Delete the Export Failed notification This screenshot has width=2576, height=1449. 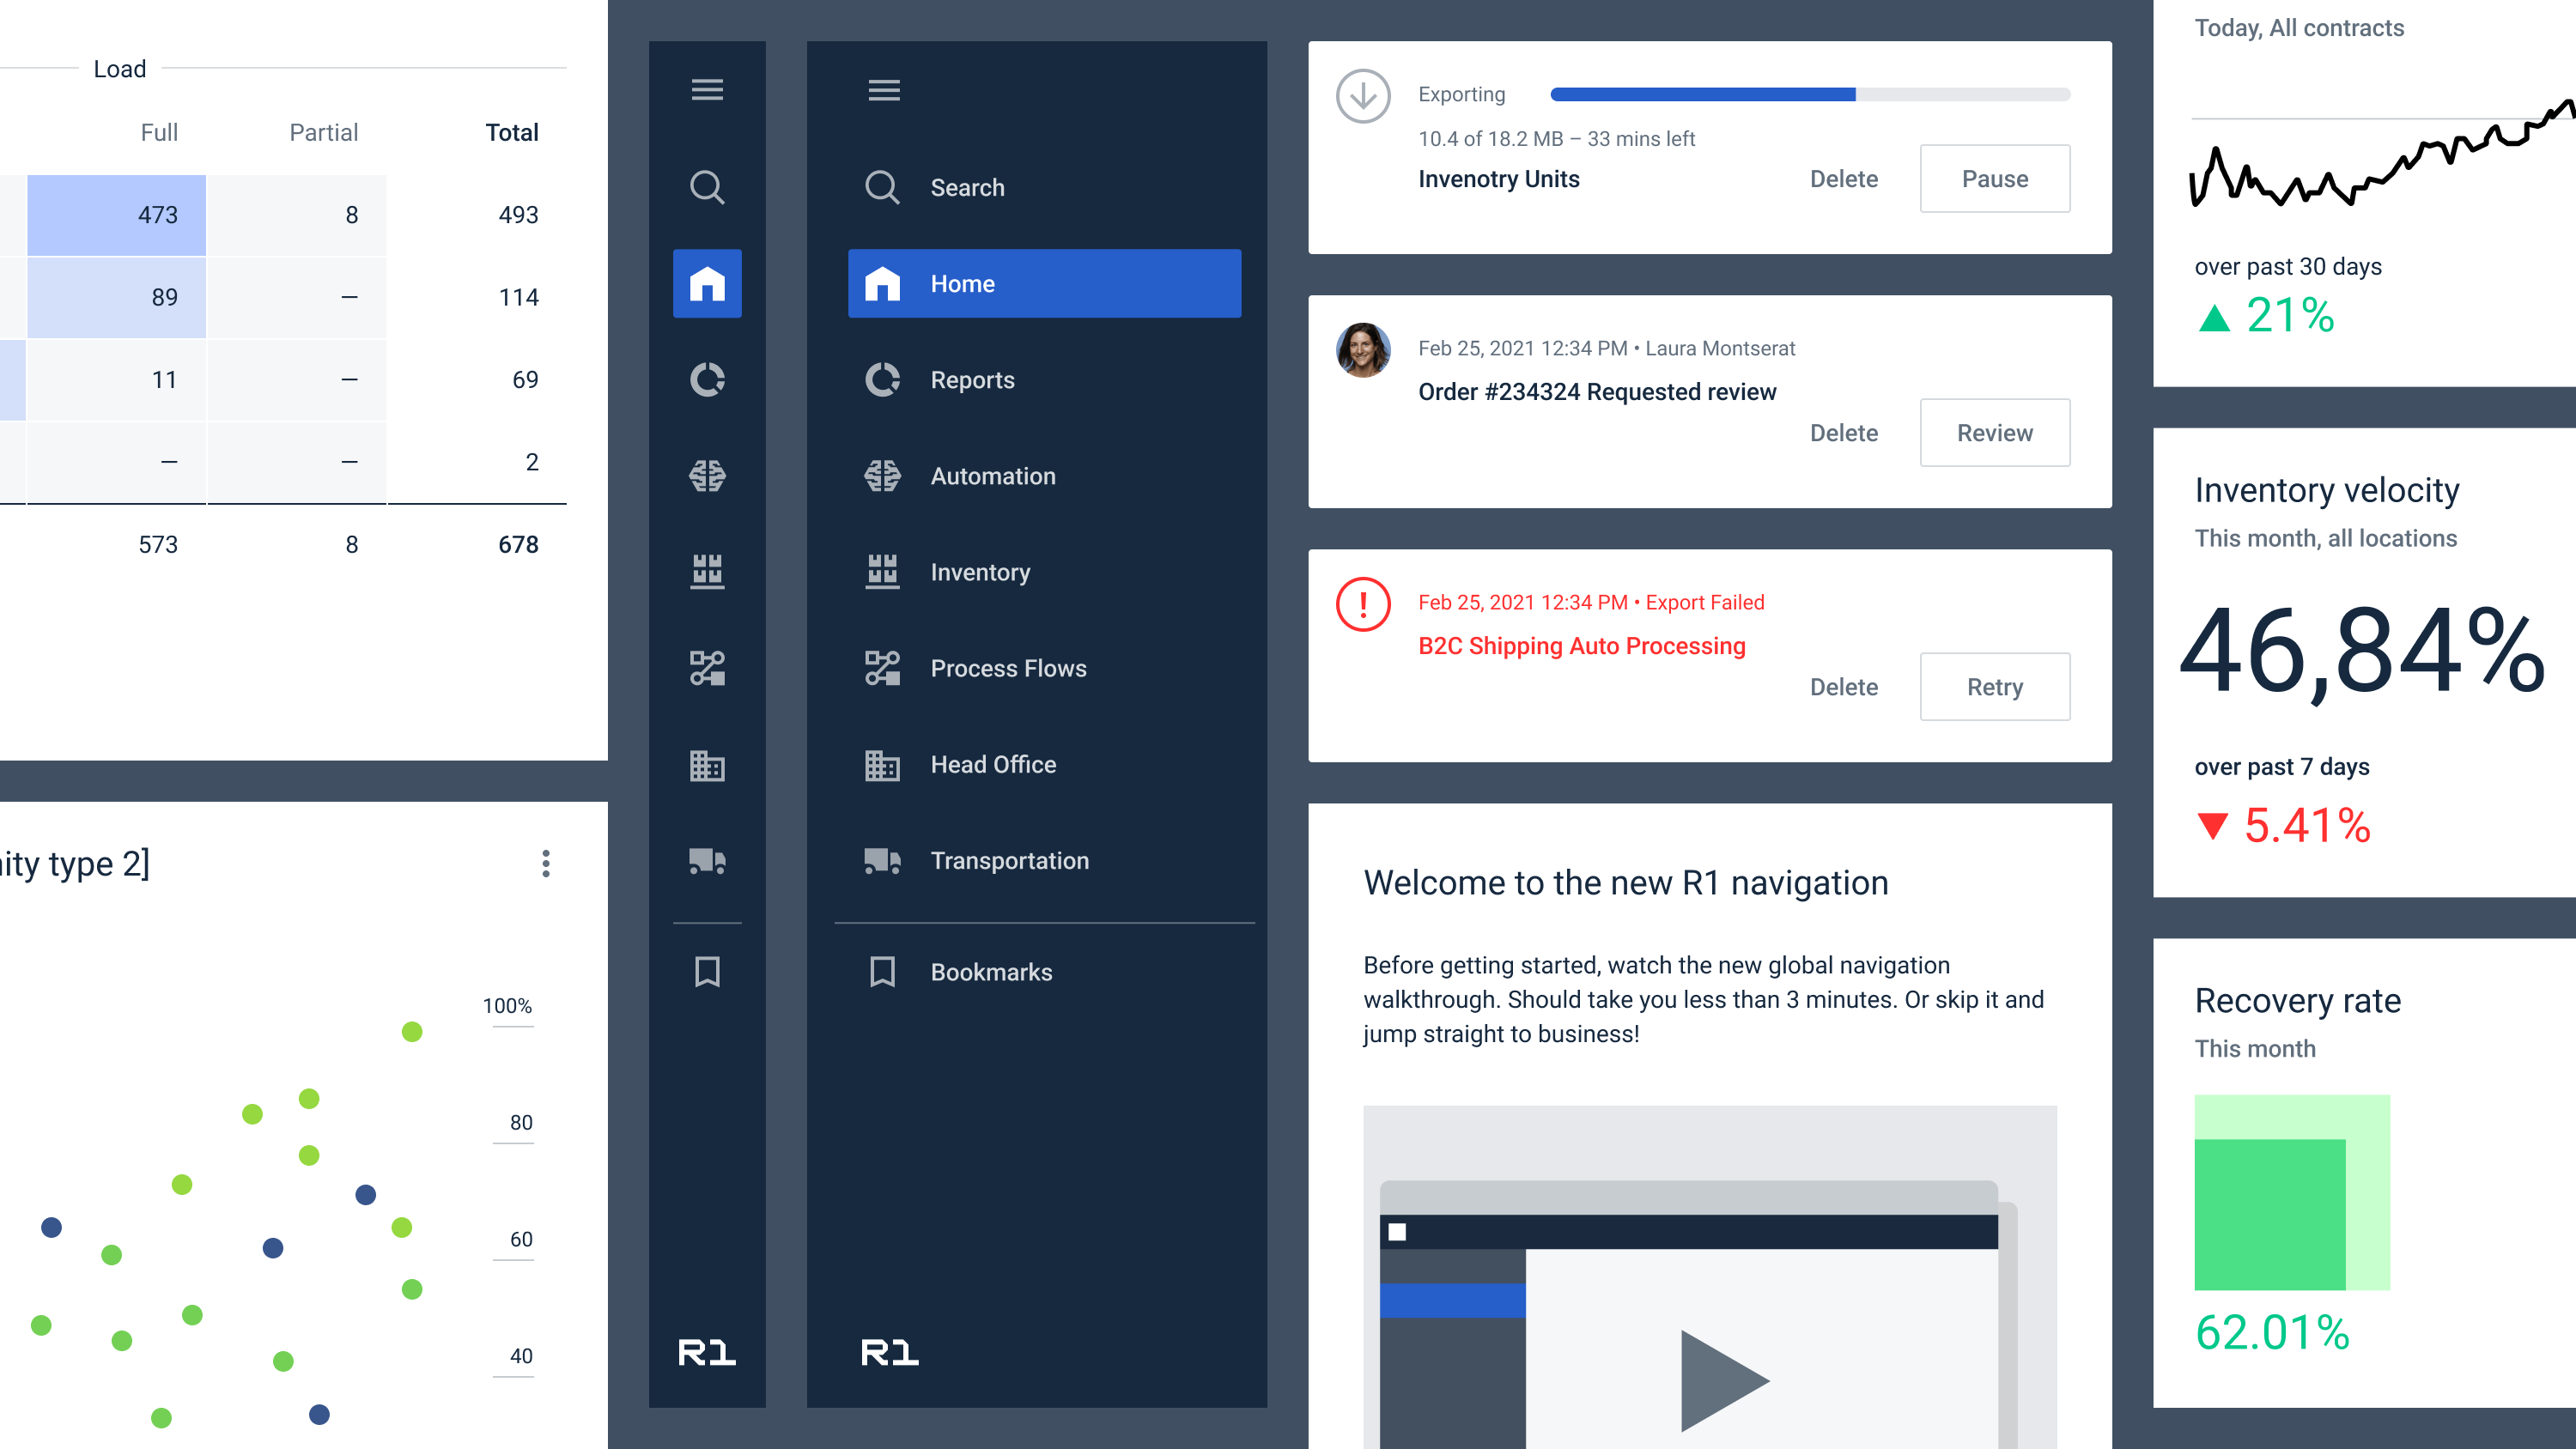point(1844,687)
